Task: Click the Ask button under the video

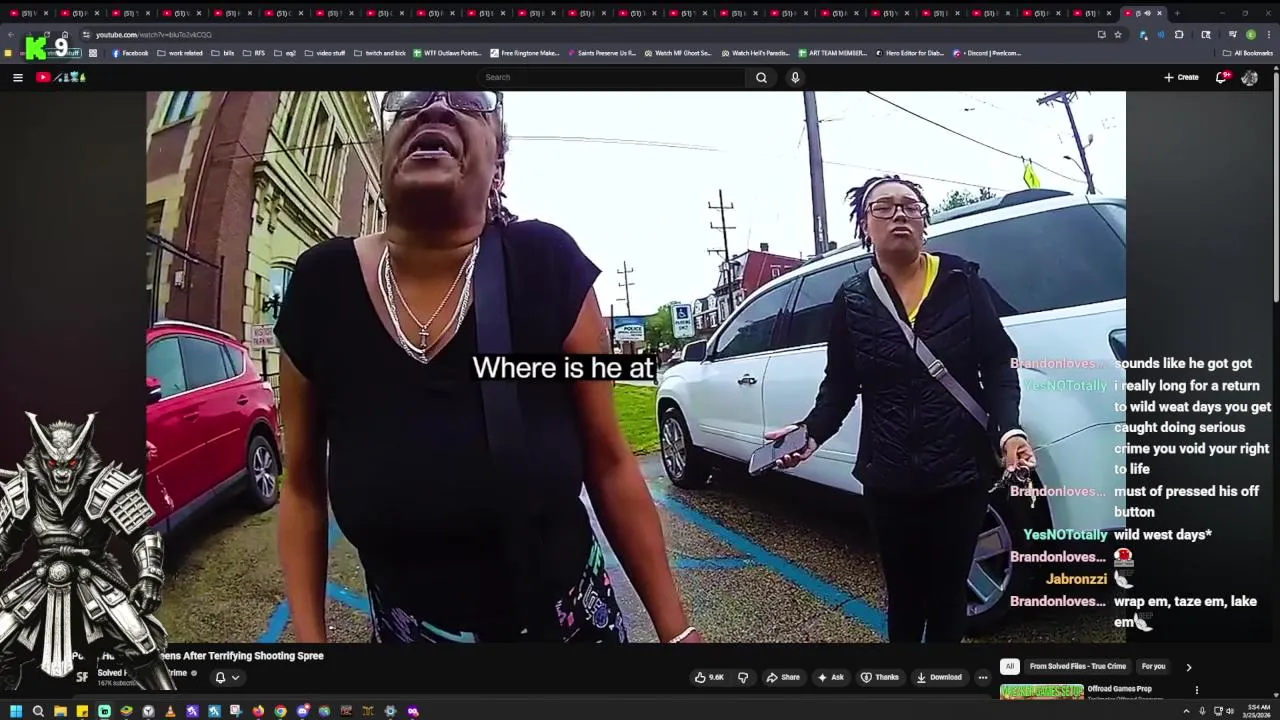Action: point(831,677)
